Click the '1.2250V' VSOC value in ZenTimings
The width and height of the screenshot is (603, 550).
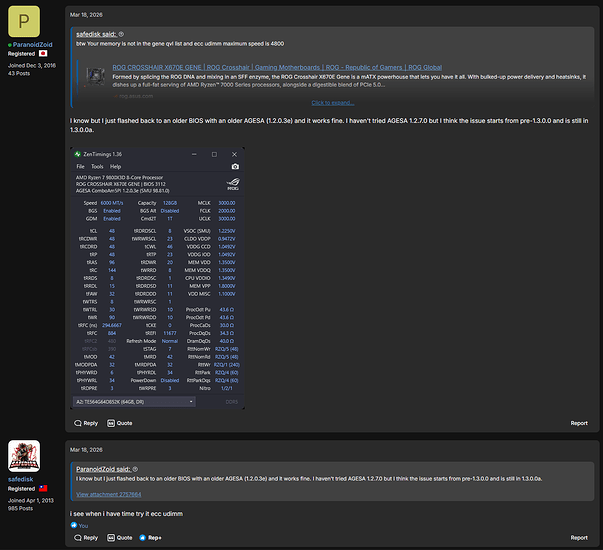227,231
